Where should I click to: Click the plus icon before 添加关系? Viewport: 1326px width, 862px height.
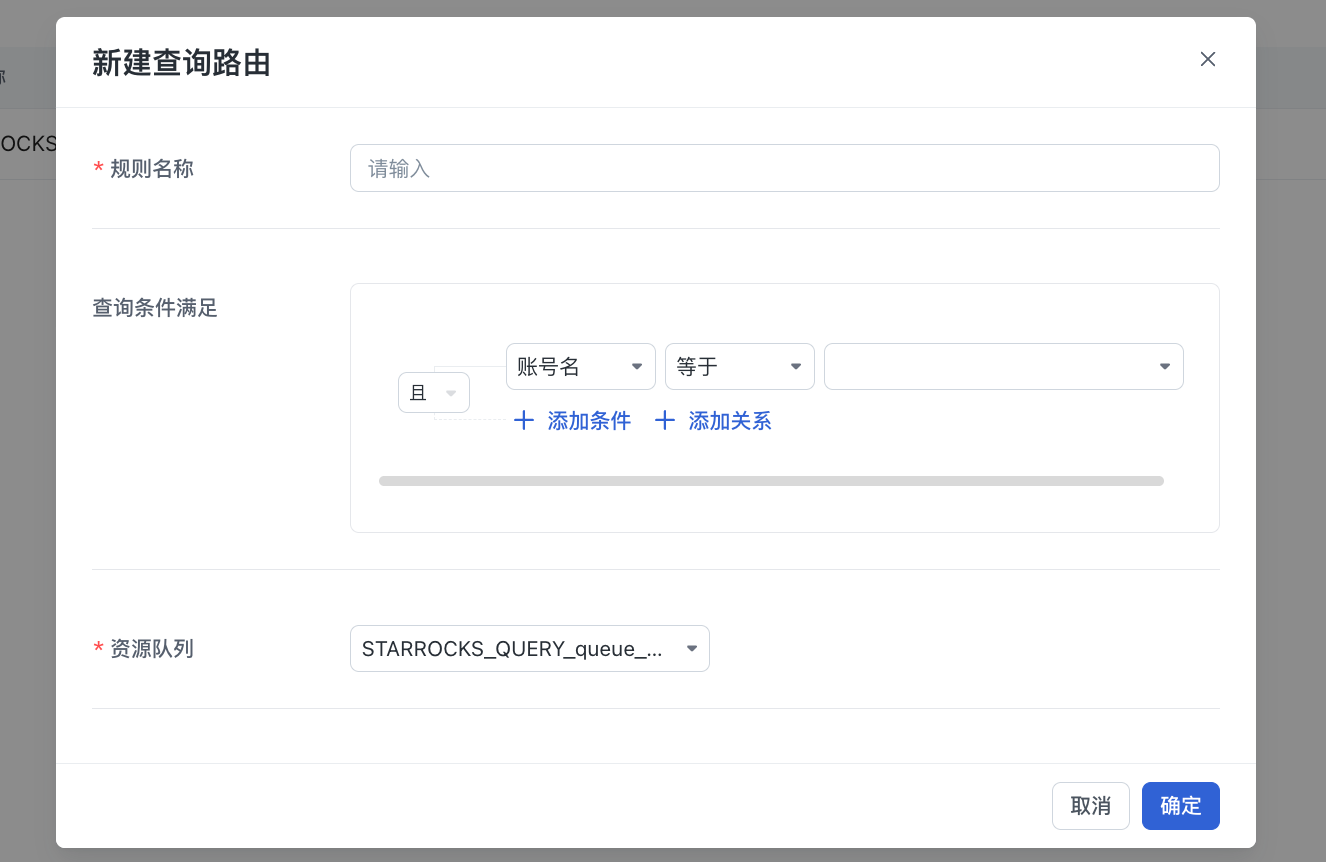click(665, 421)
